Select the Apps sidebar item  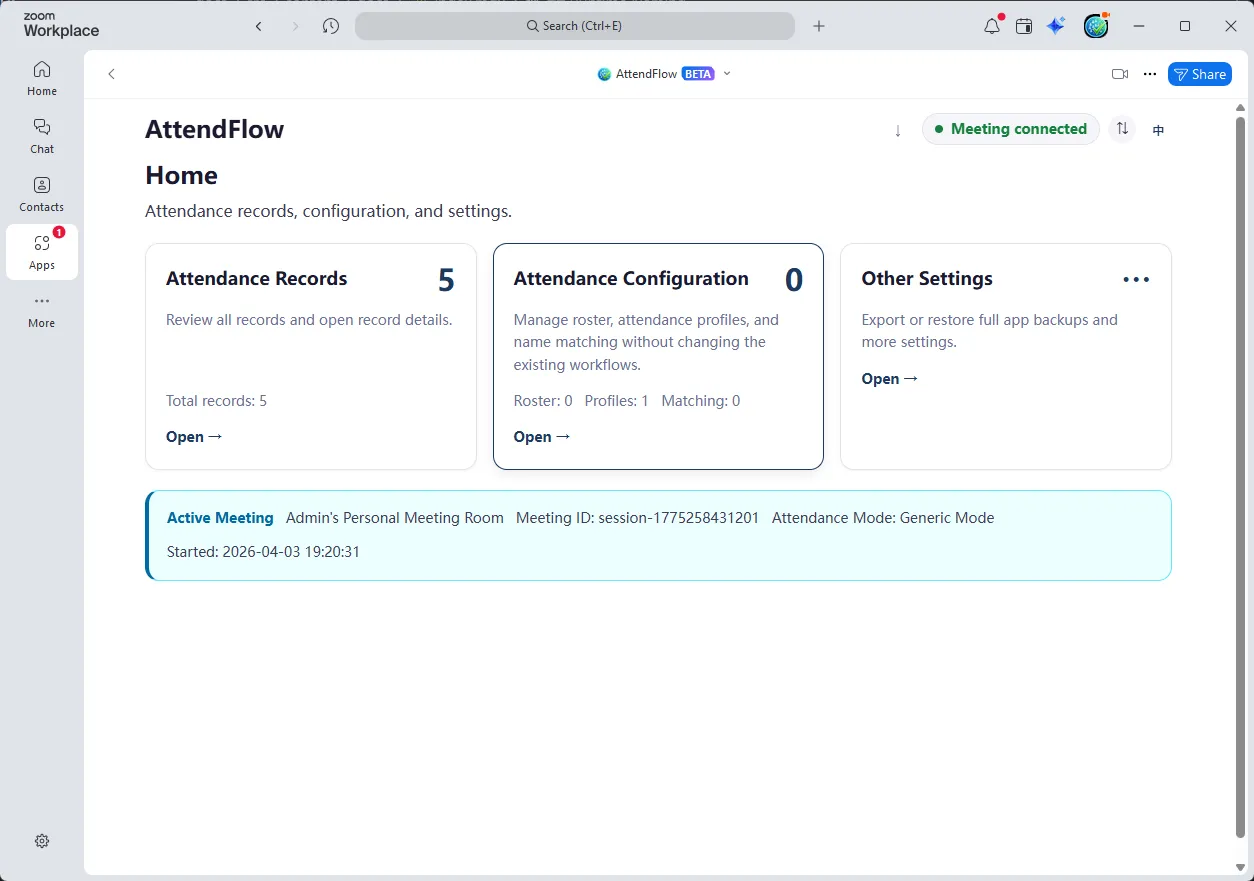click(42, 252)
